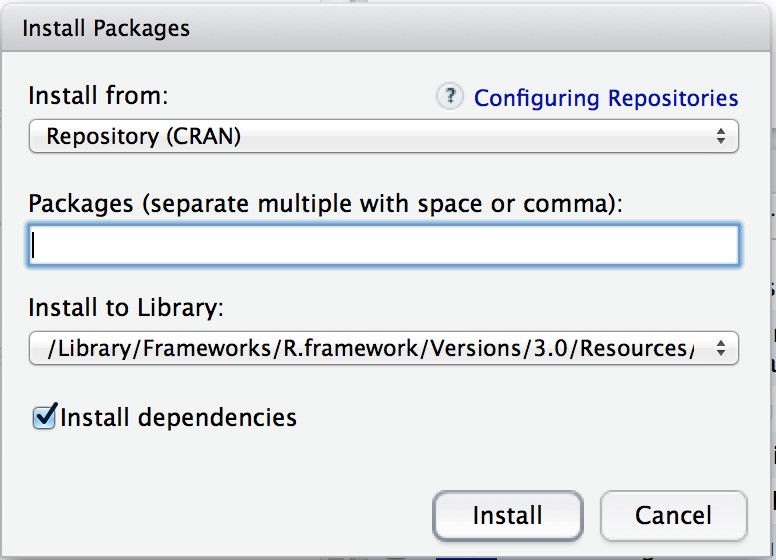Expand the Install to Library dropdown
The width and height of the screenshot is (776, 560).
point(383,348)
